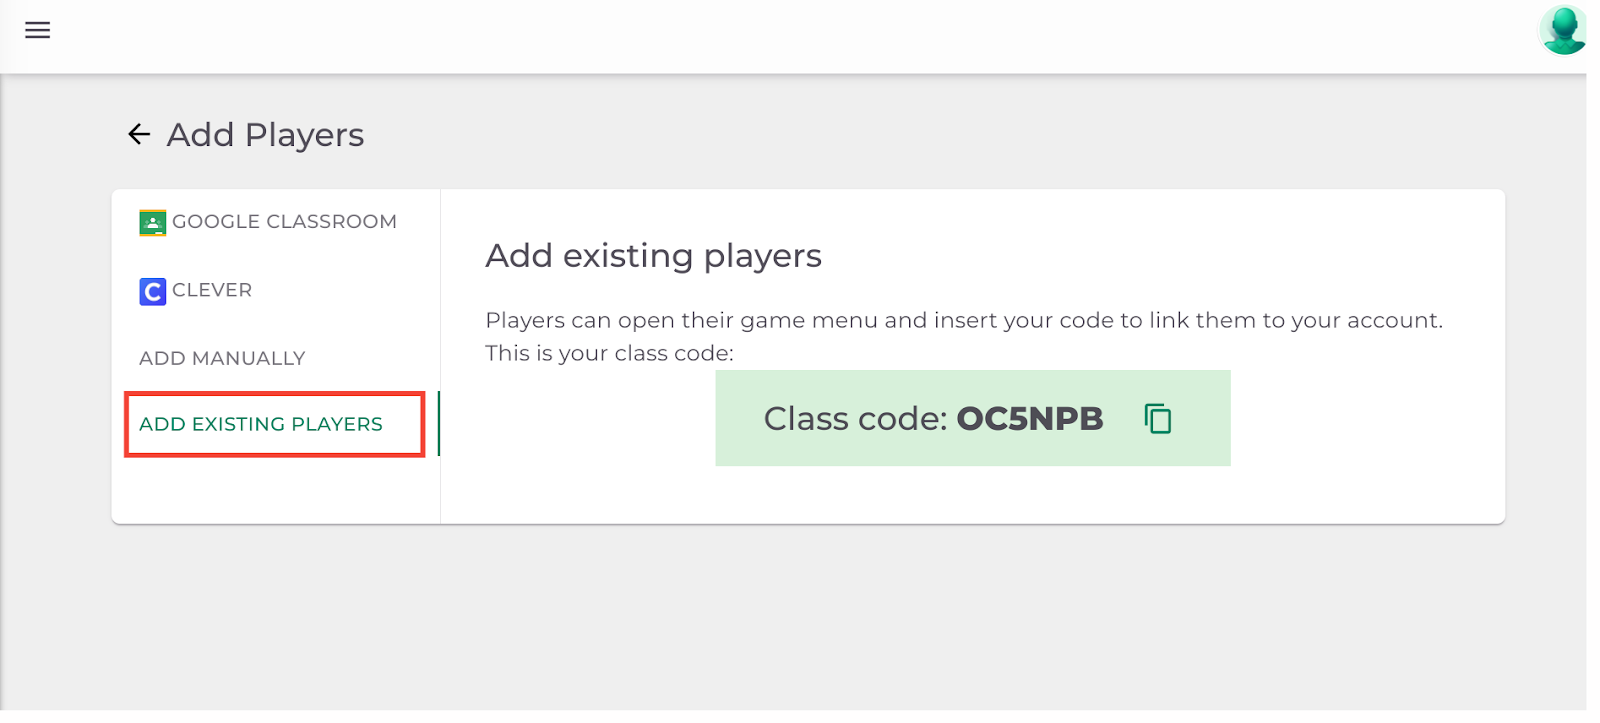Copy the class code with the copy icon
The height and width of the screenshot is (723, 1600).
(x=1158, y=418)
